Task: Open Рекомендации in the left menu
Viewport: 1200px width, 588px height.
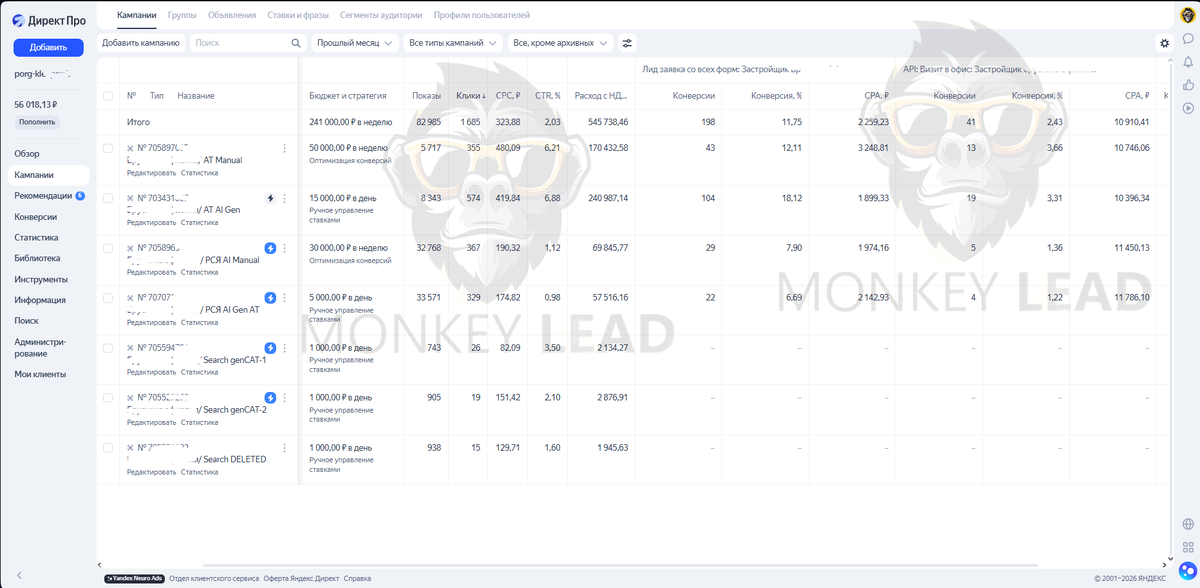Action: (x=43, y=196)
